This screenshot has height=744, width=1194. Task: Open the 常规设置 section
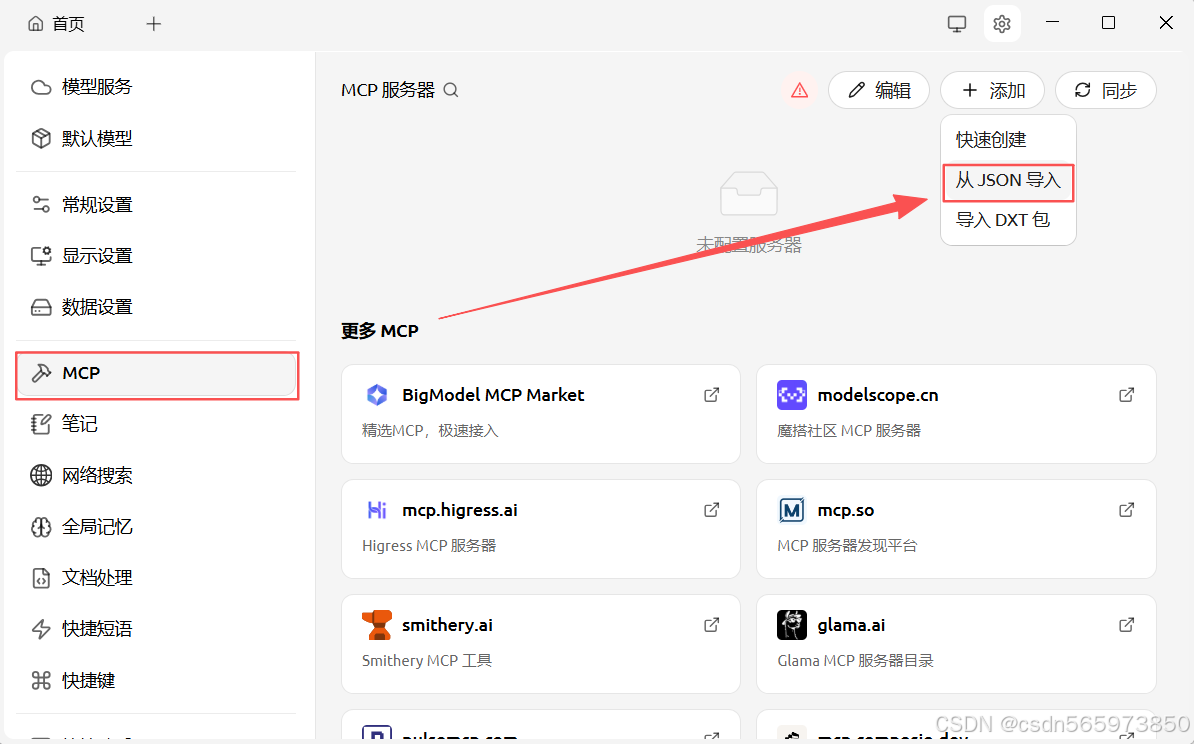pyautogui.click(x=156, y=205)
